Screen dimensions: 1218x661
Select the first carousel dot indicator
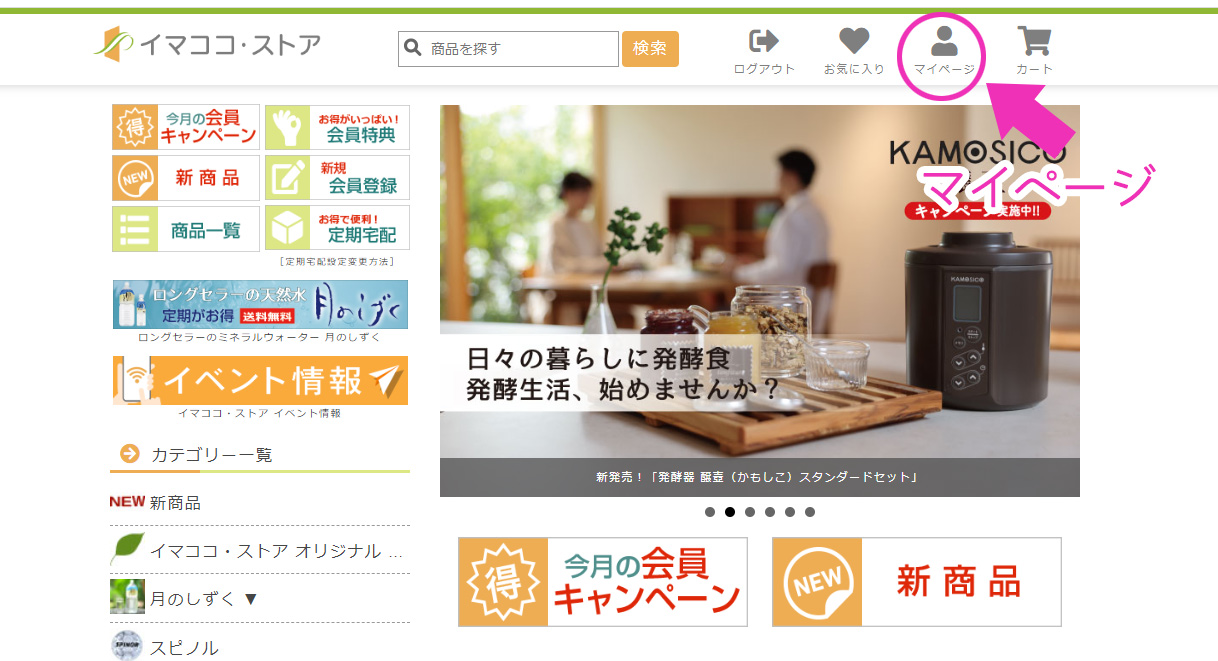click(710, 512)
